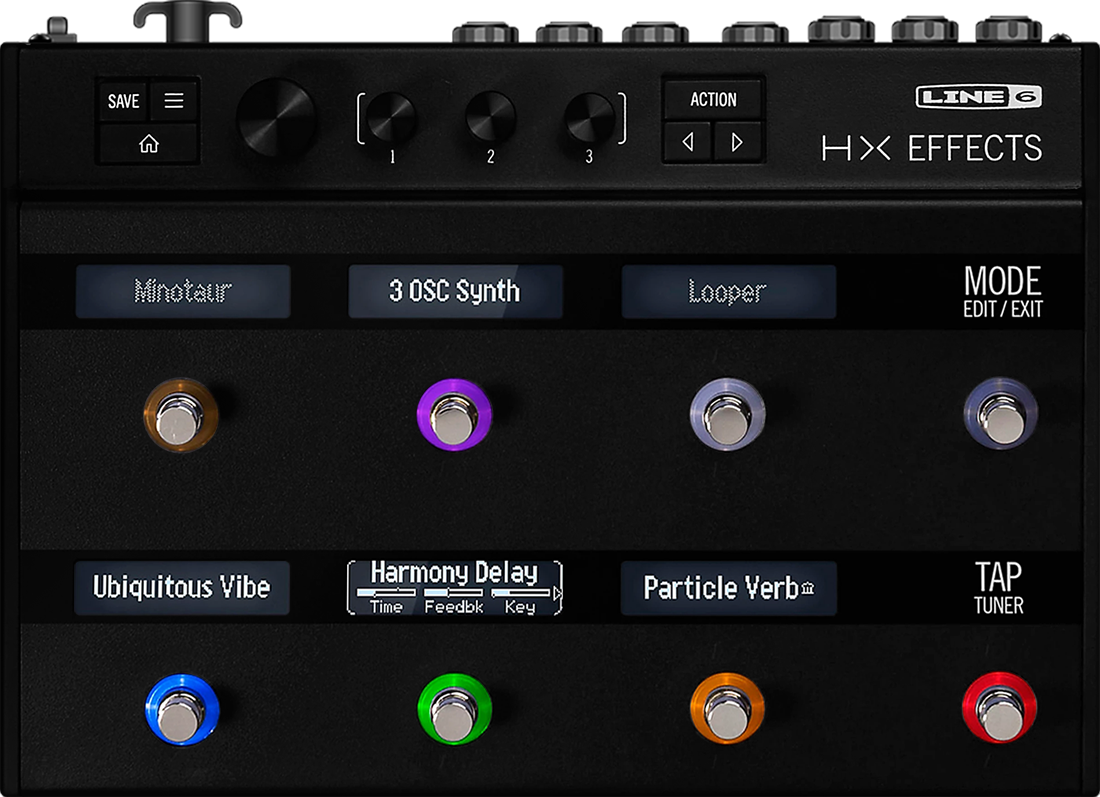Image resolution: width=1100 pixels, height=797 pixels.
Task: Toggle the orange Particle Verb footswitch
Action: (727, 708)
